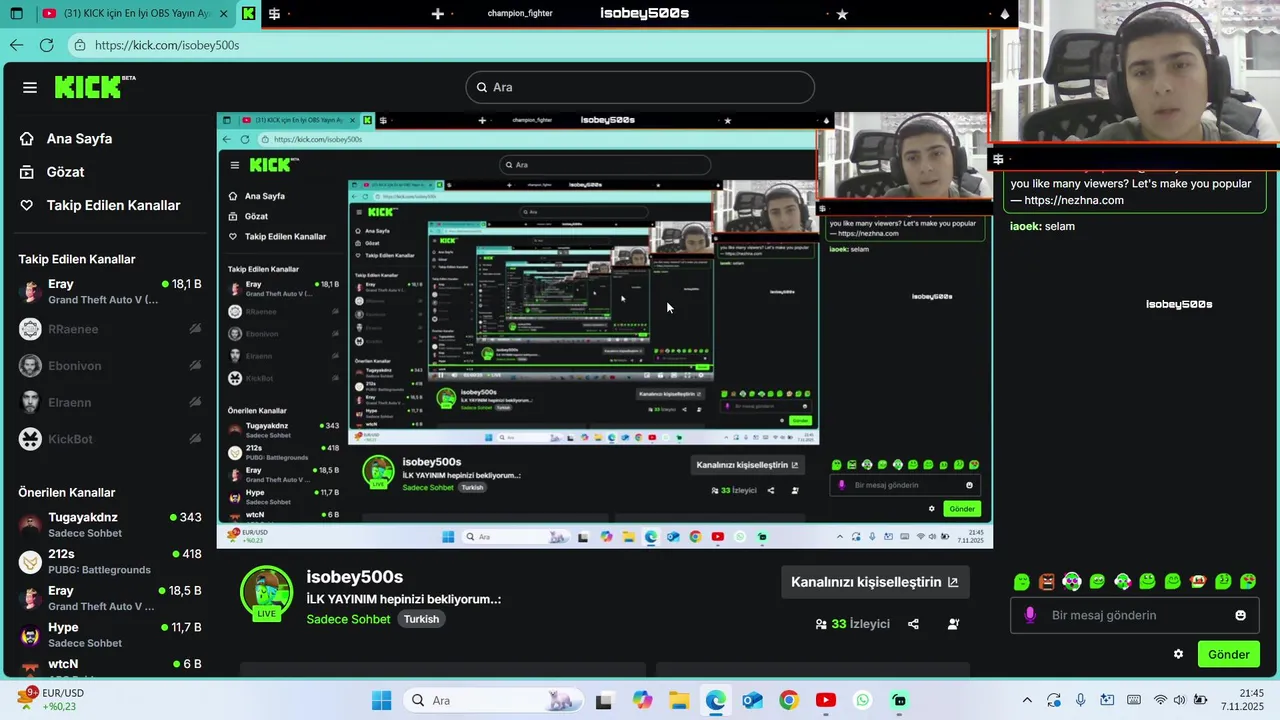Click the last emote with heart eyes
This screenshot has width=1280, height=720.
point(1248,582)
